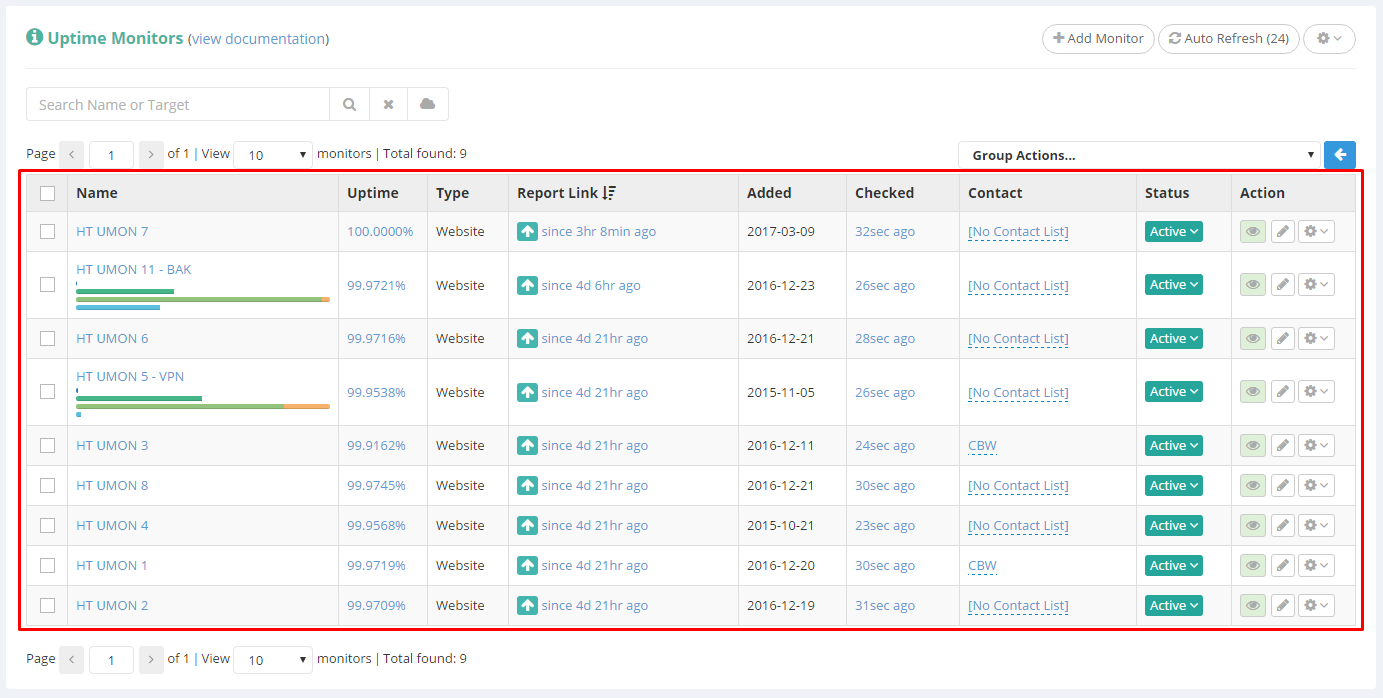Toggle the eye icon for HT UMON 3
Viewport: 1383px width, 698px height.
pos(1251,446)
